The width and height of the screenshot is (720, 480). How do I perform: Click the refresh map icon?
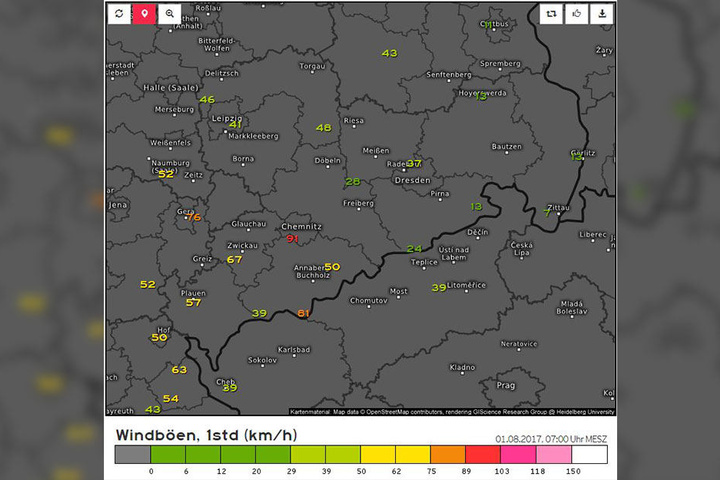coord(119,14)
